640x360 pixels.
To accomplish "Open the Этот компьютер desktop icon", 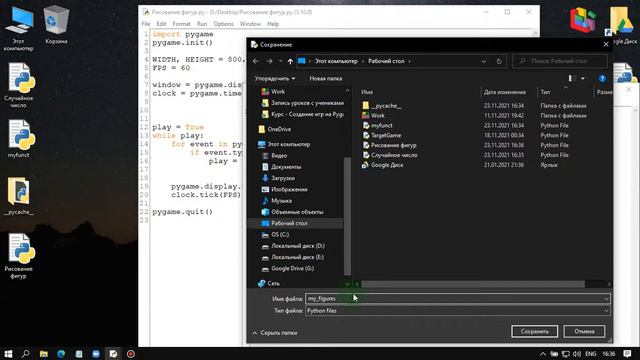I will (x=18, y=29).
